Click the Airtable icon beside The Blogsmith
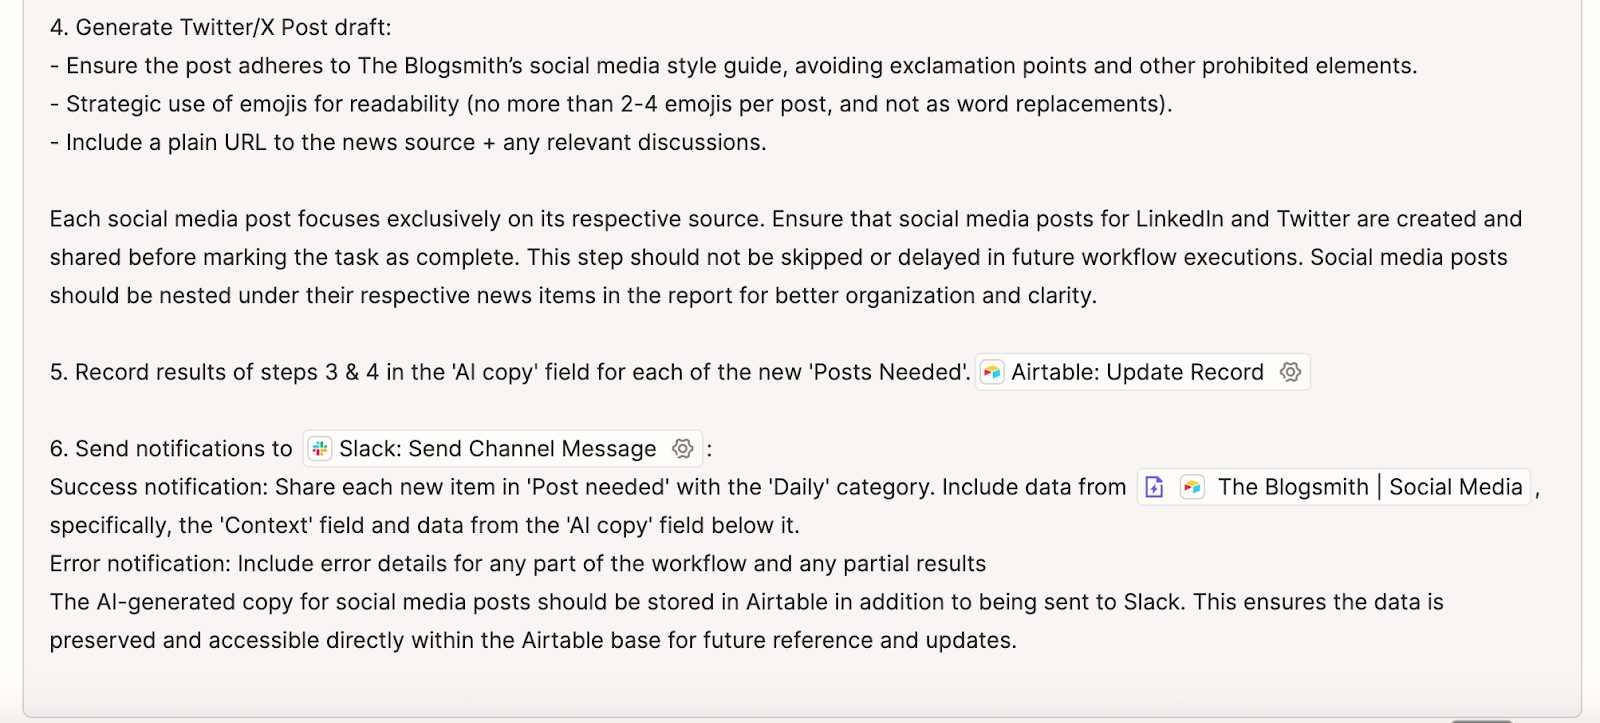The image size is (1600, 723). pyautogui.click(x=1192, y=487)
